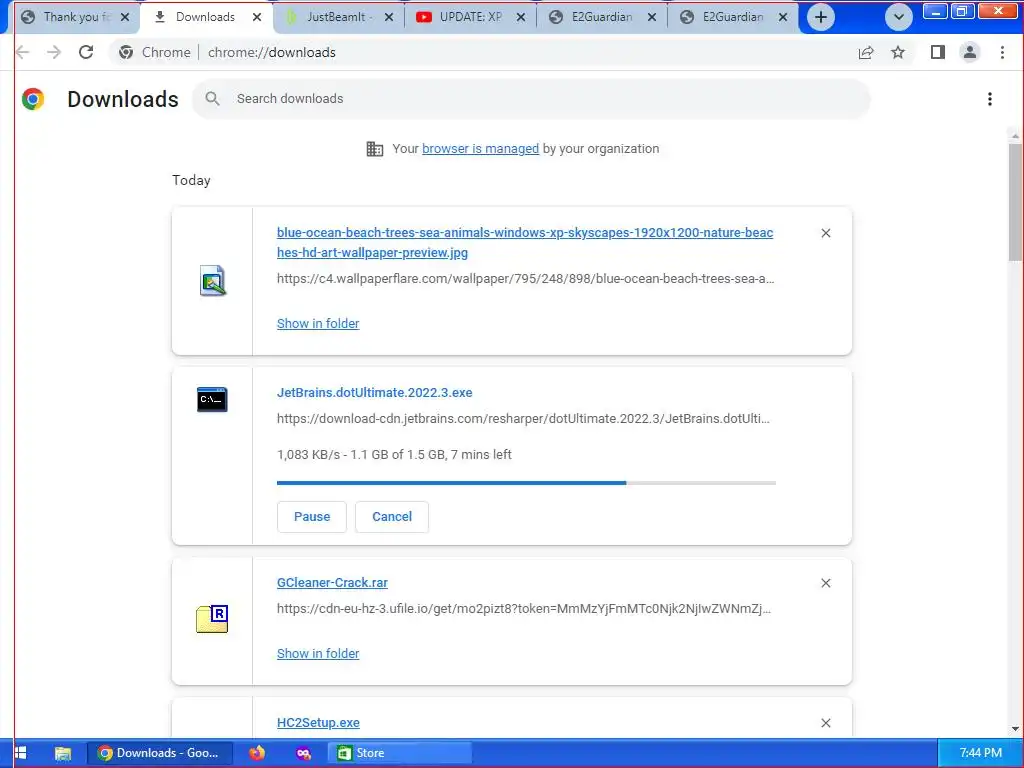
Task: Focus the Search downloads field
Action: [531, 99]
